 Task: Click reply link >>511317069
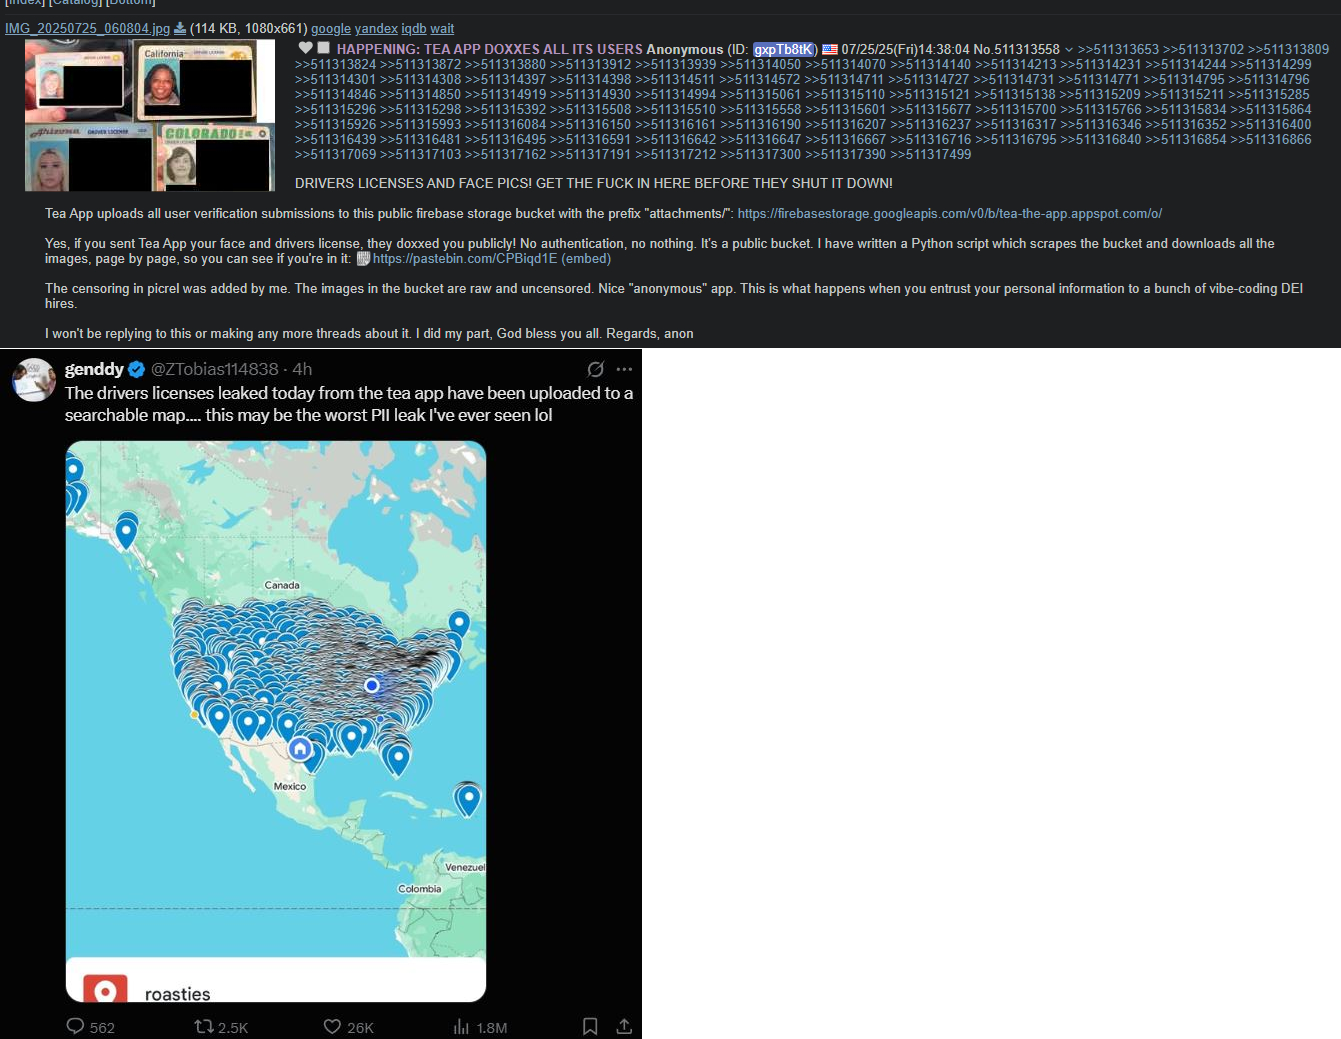336,154
